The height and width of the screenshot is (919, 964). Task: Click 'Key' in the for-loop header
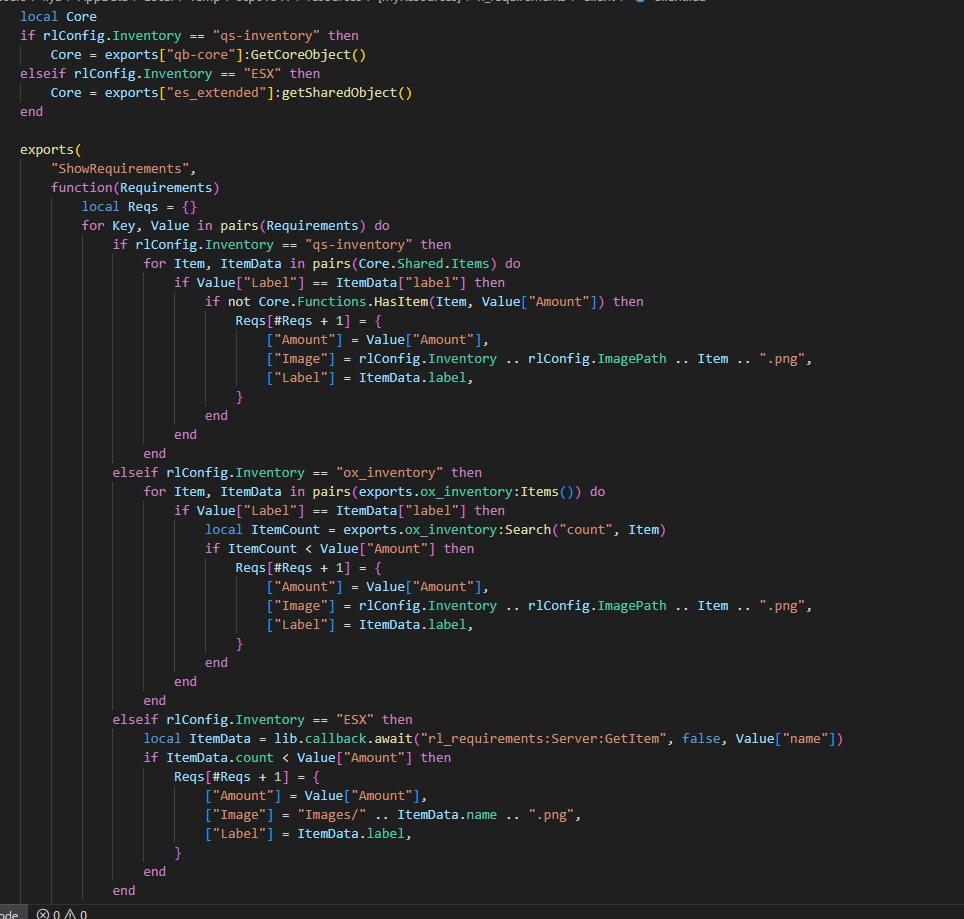click(x=124, y=226)
